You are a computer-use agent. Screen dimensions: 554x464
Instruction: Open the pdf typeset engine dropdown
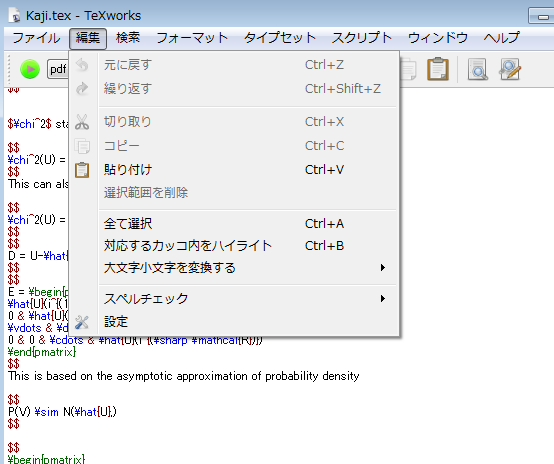point(58,69)
